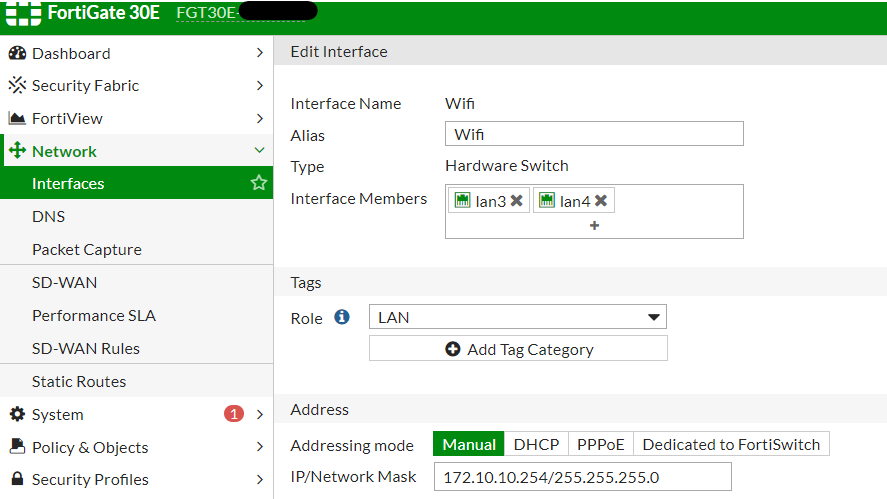Remove lan3 from interface members
The image size is (887, 499).
tap(516, 201)
